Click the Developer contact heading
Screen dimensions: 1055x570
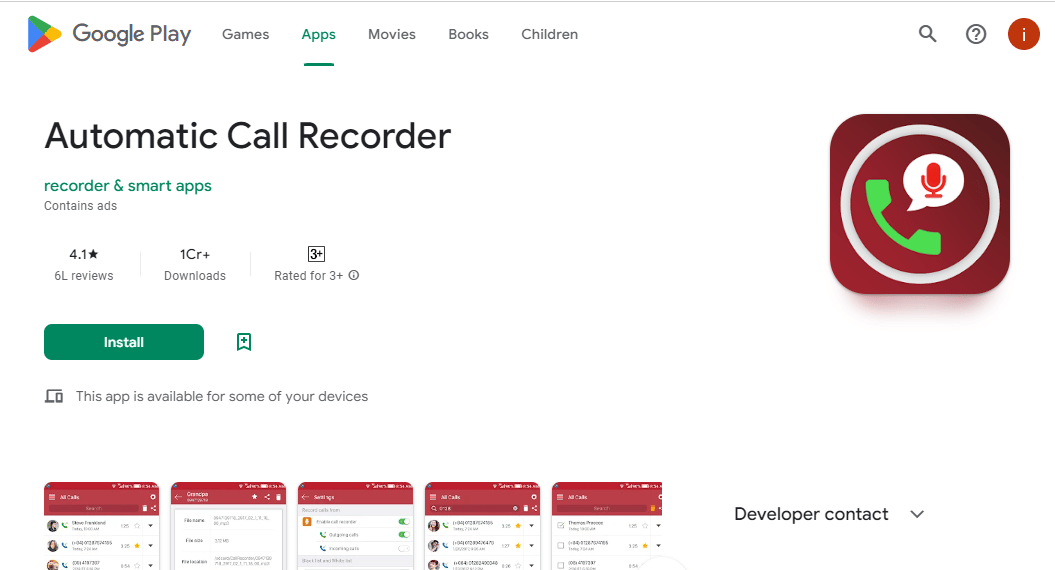click(x=811, y=514)
